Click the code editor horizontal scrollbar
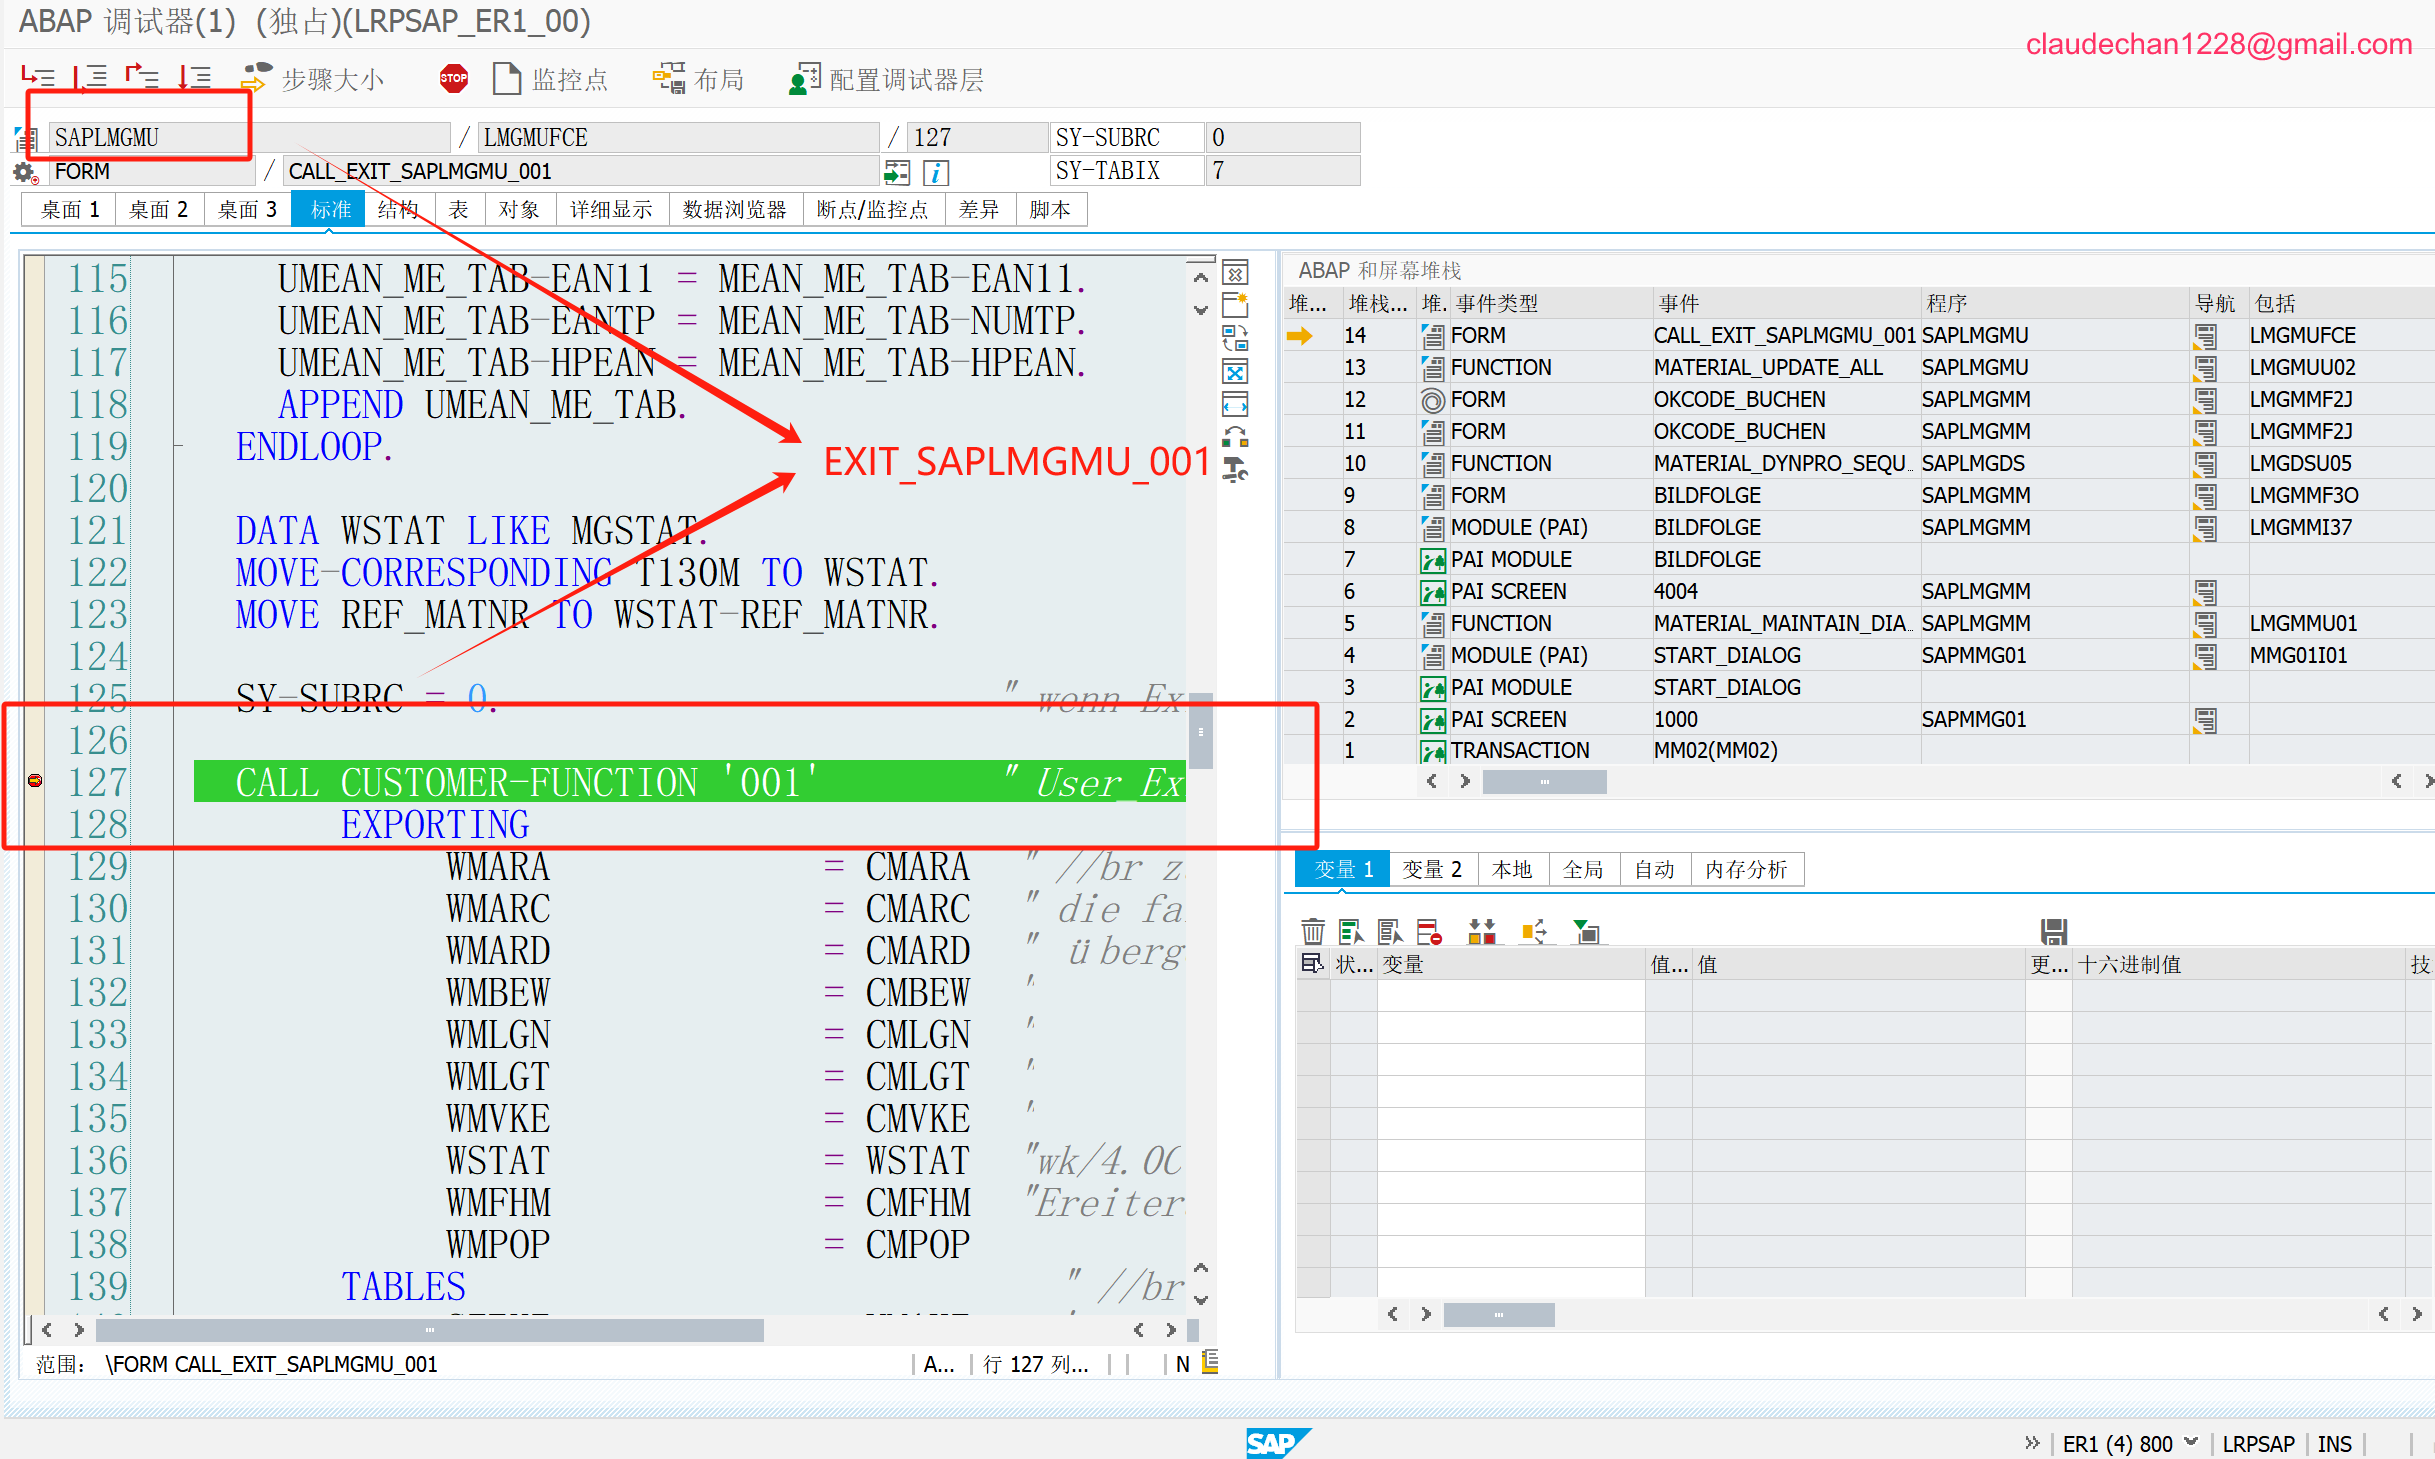This screenshot has width=2435, height=1459. pos(430,1329)
